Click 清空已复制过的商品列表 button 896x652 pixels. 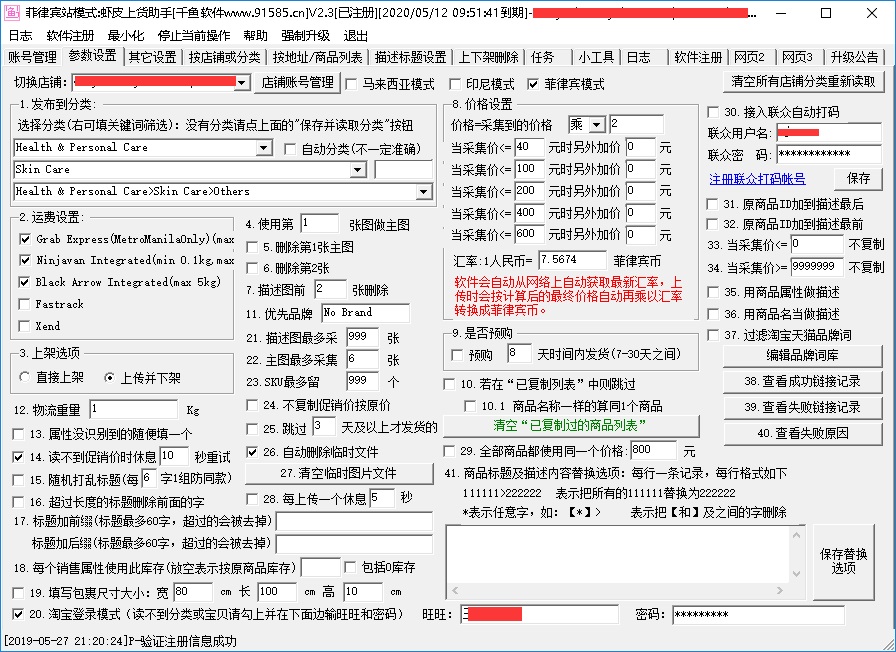pos(571,425)
